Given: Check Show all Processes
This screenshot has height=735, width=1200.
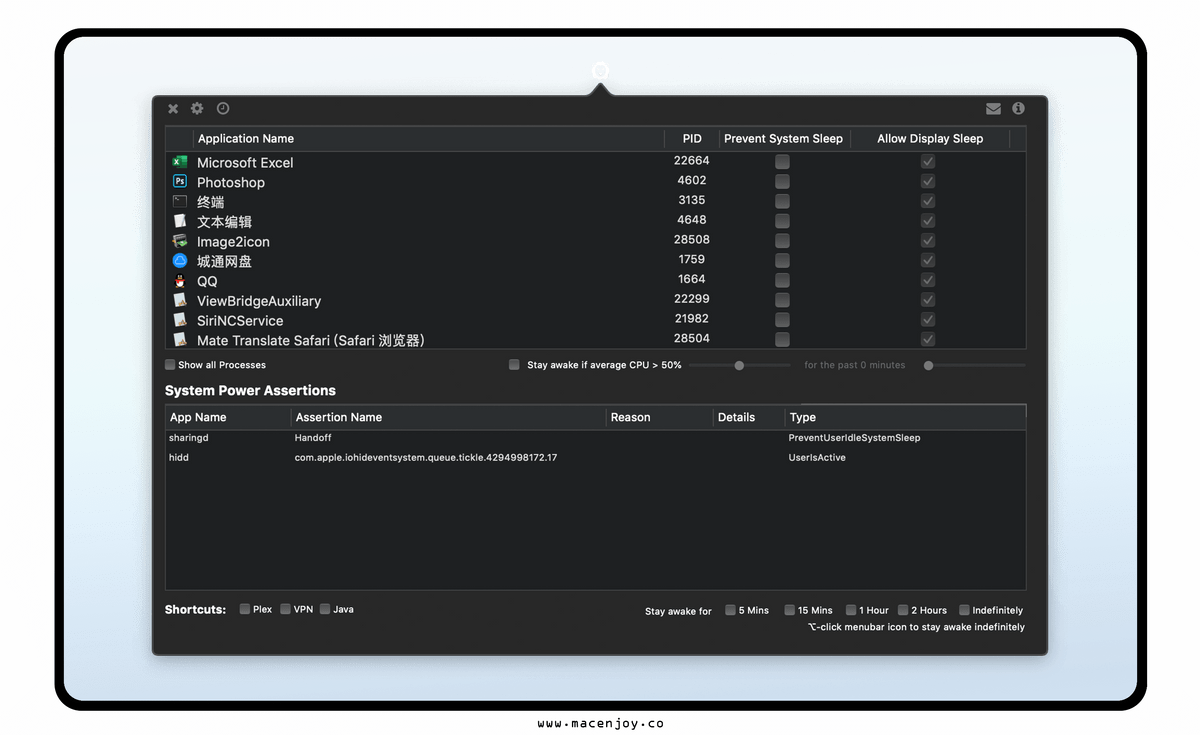Looking at the screenshot, I should point(170,365).
